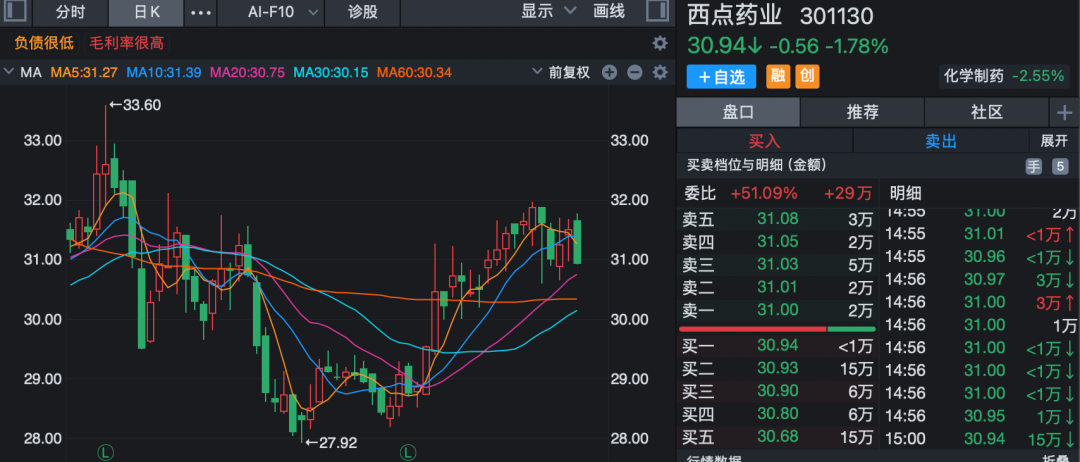This screenshot has height=462, width=1080.
Task: Collapse the MA indicator row
Action: 10,72
